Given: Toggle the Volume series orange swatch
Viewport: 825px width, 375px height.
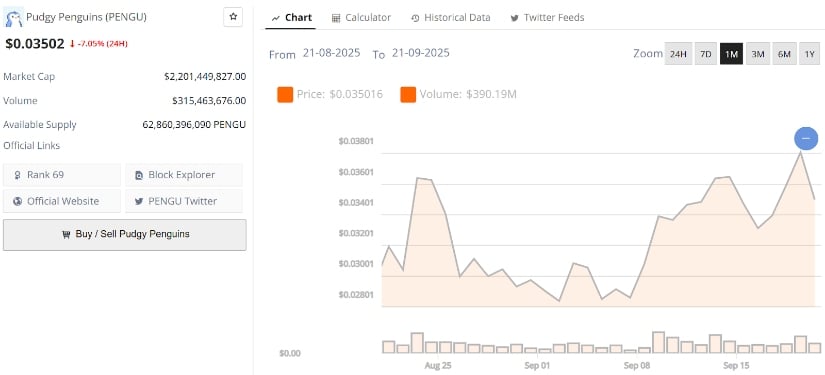Looking at the screenshot, I should (408, 95).
